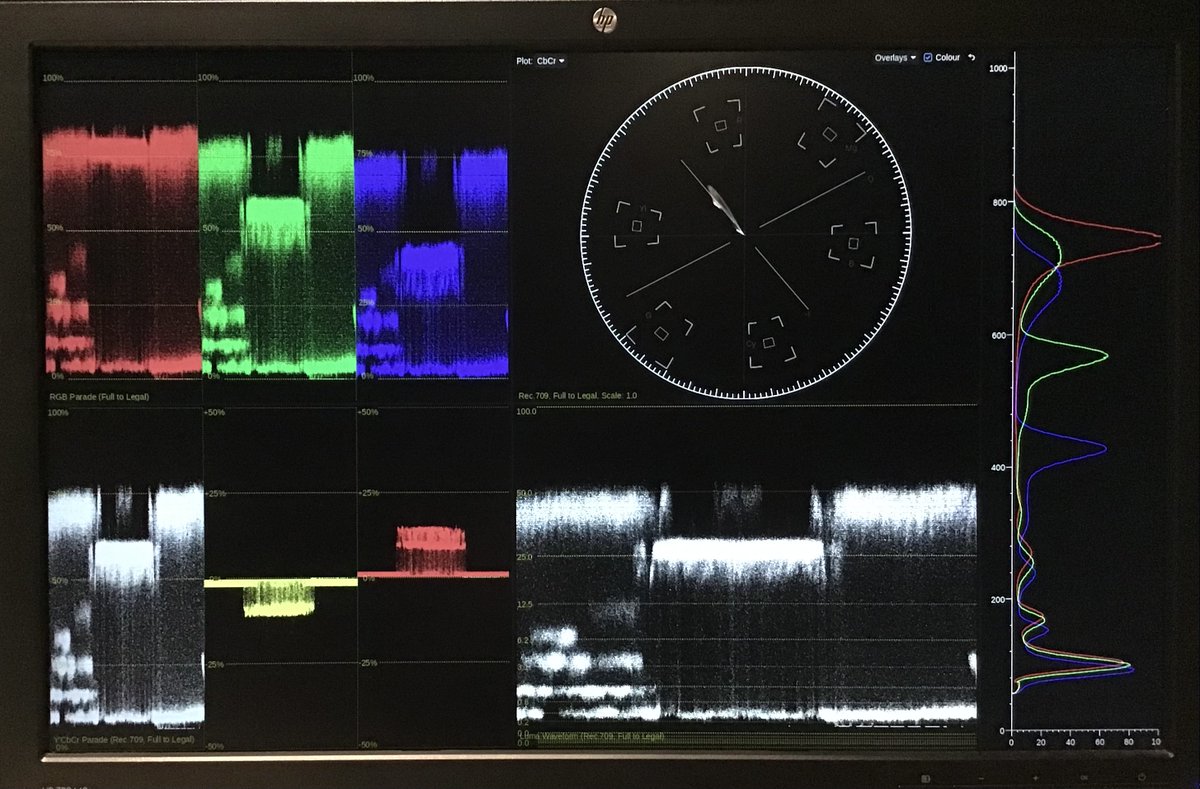Image resolution: width=1200 pixels, height=789 pixels.
Task: Click the red channel in the RGB parade
Action: 122,250
